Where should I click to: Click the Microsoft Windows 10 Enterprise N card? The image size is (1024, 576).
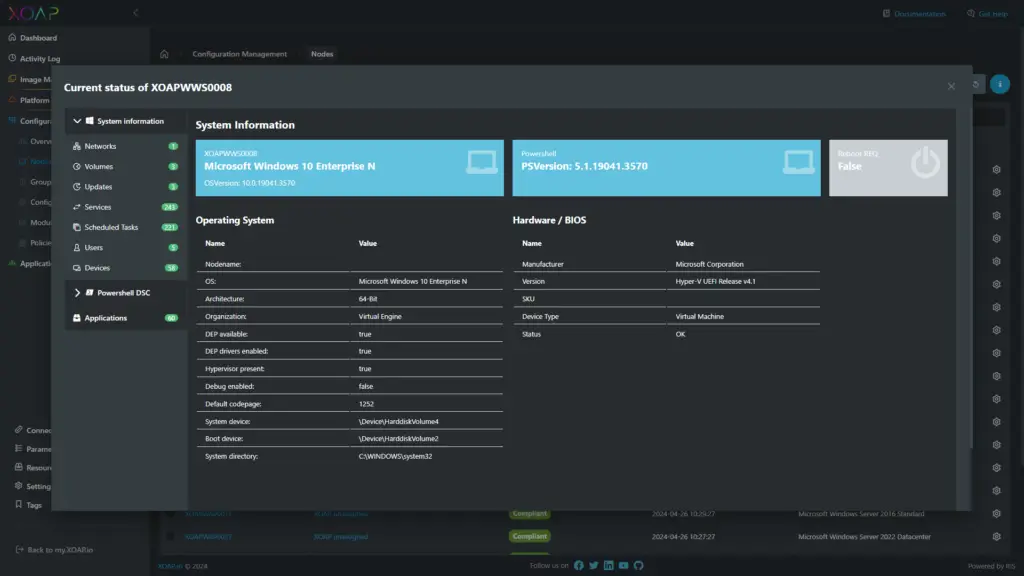pos(349,168)
